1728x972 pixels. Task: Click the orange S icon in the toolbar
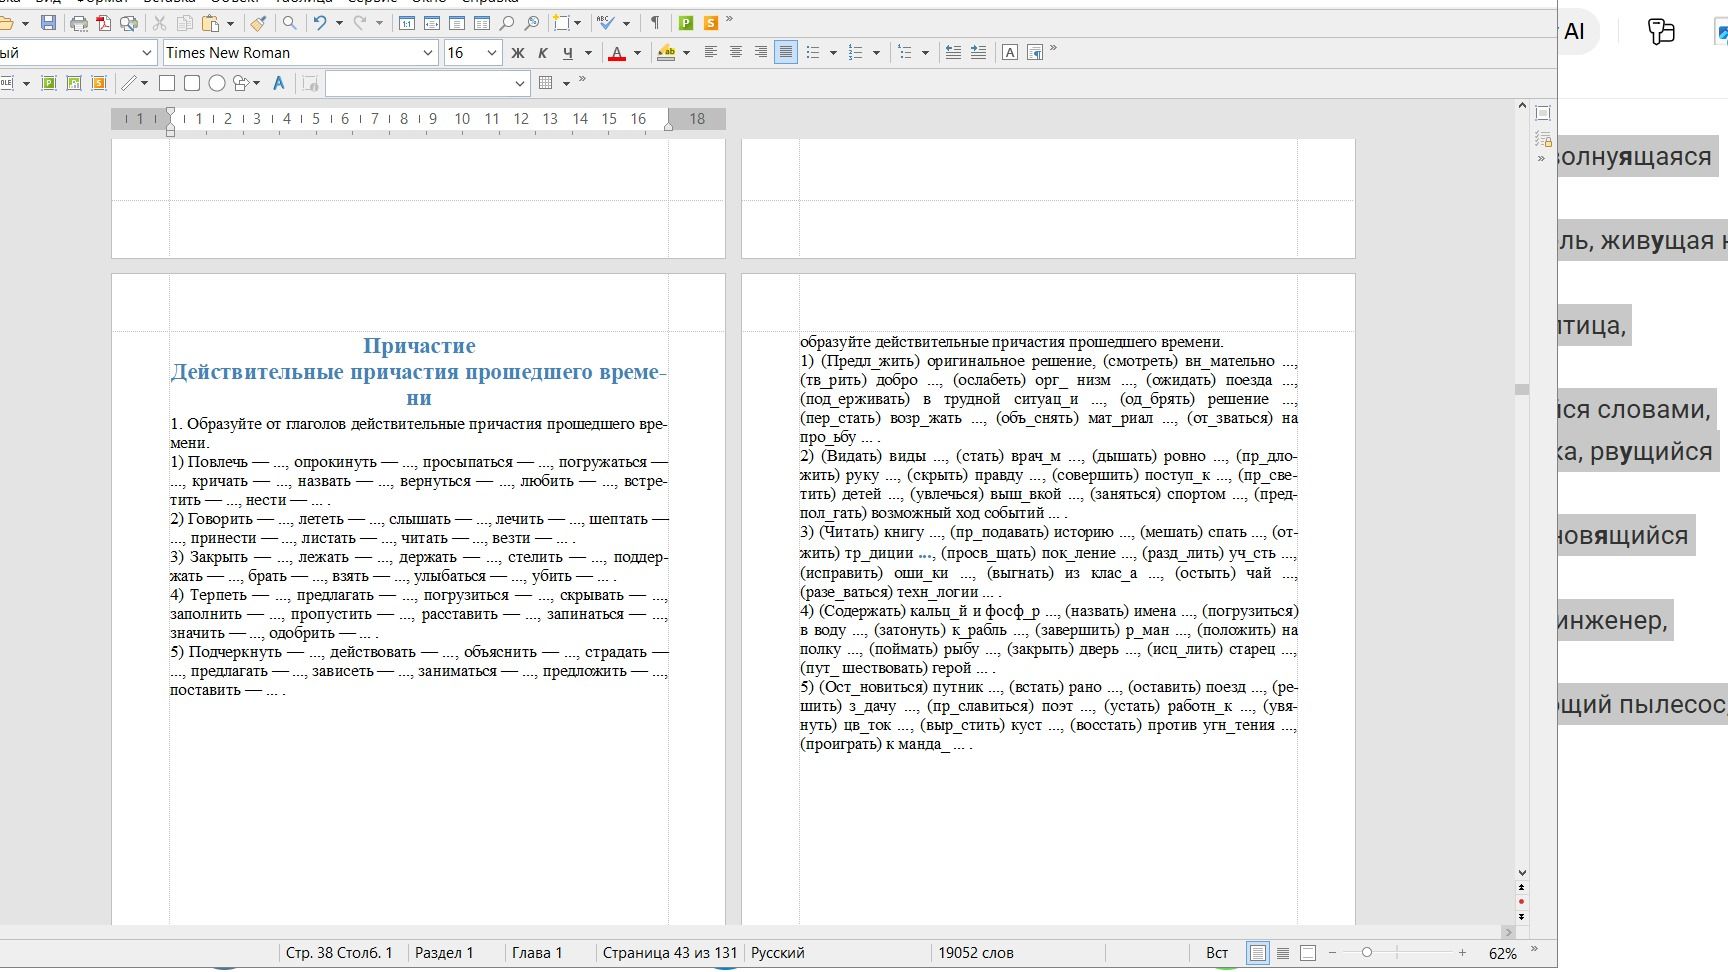710,22
